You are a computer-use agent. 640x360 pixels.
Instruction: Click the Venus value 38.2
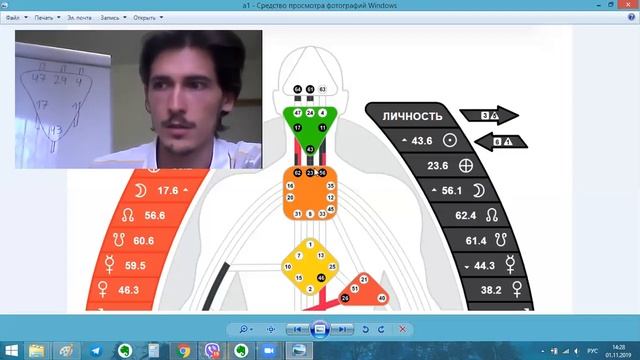point(491,290)
